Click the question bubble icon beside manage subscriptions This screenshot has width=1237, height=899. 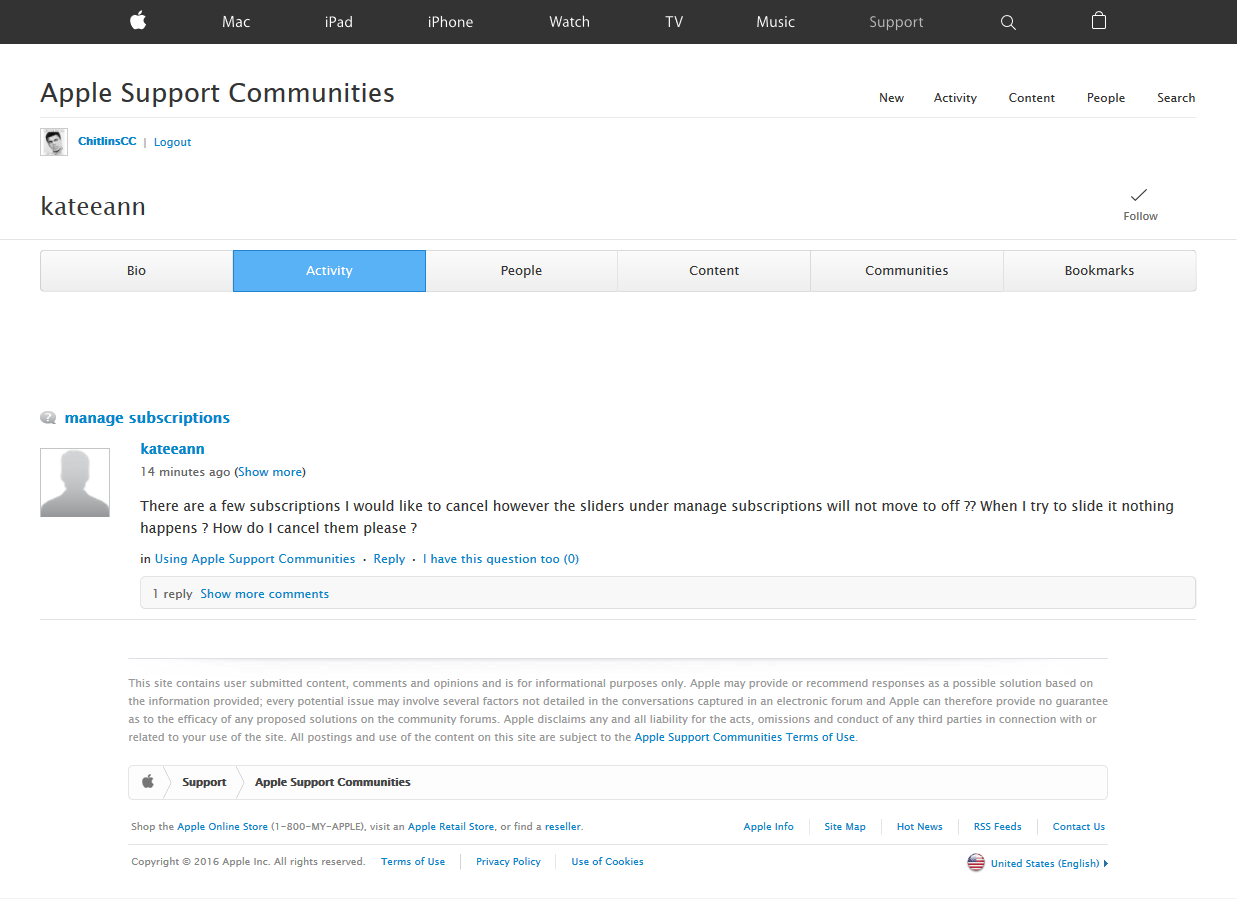coord(48,418)
